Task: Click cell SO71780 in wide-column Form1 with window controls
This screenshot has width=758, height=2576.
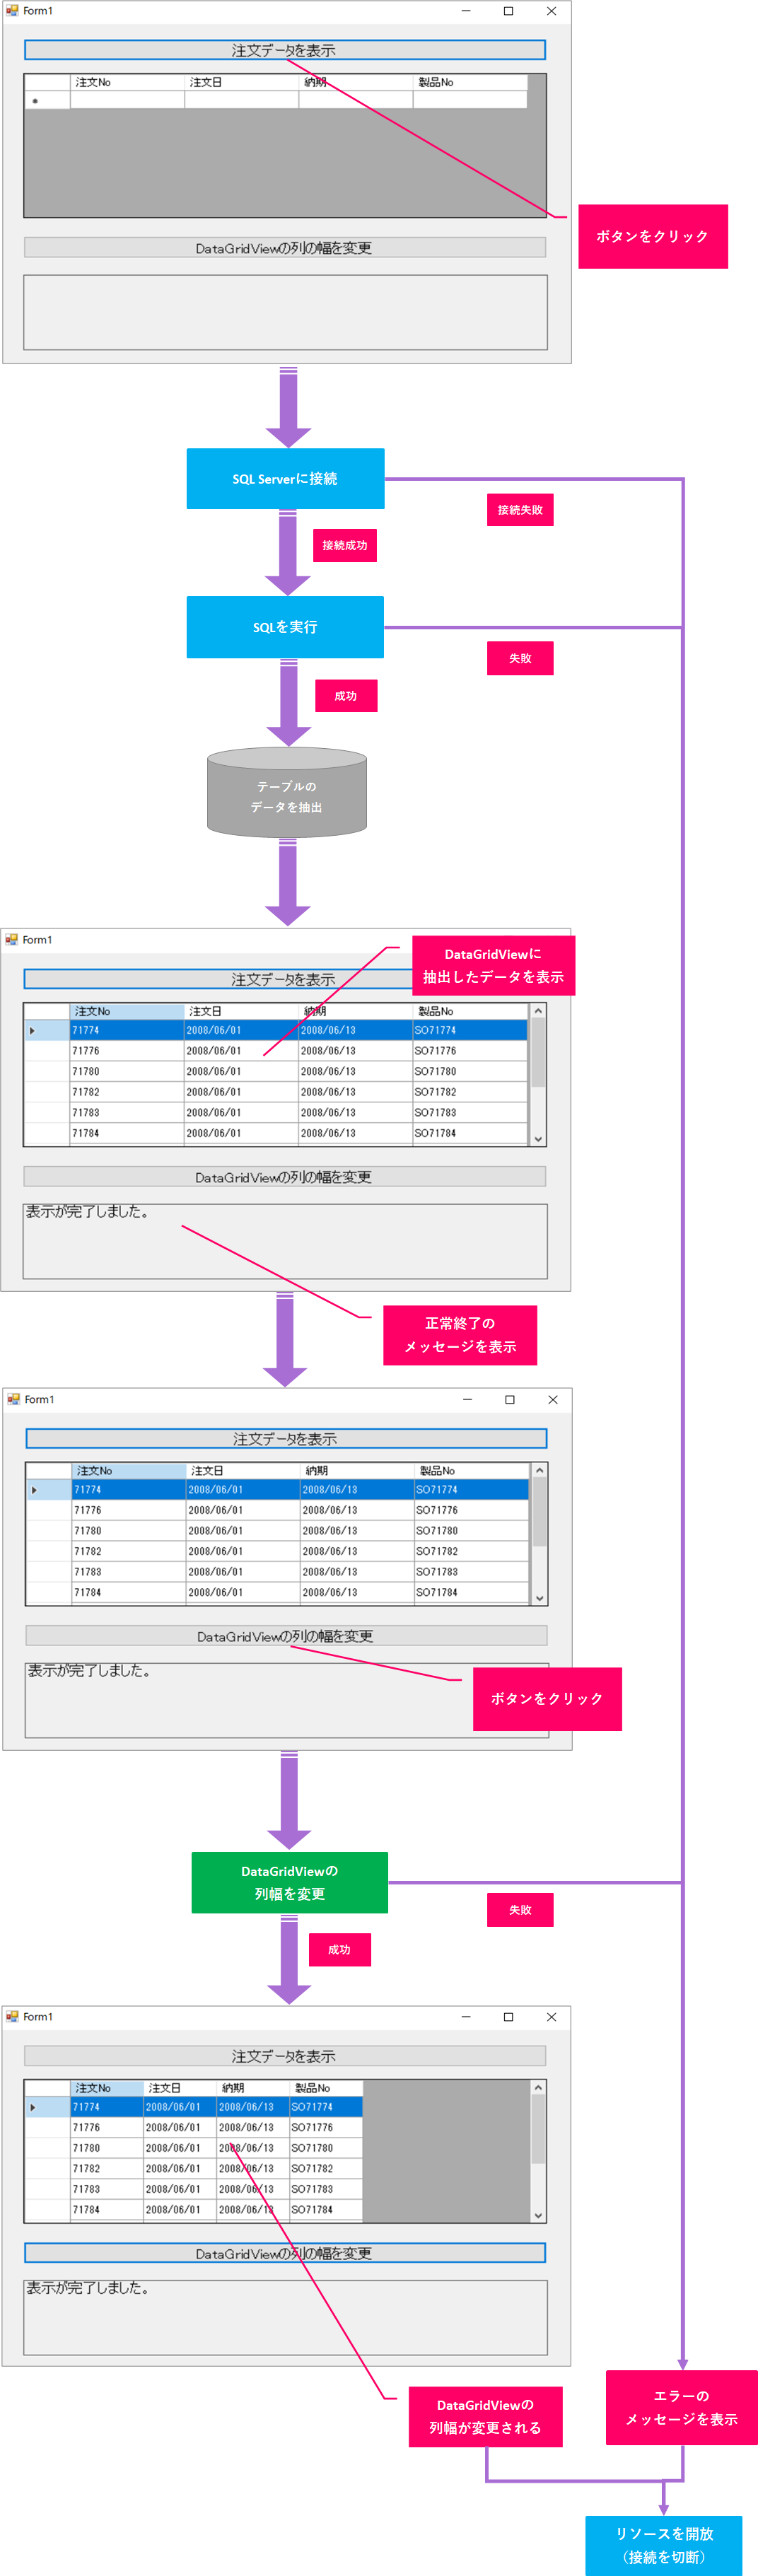Action: (x=471, y=1530)
